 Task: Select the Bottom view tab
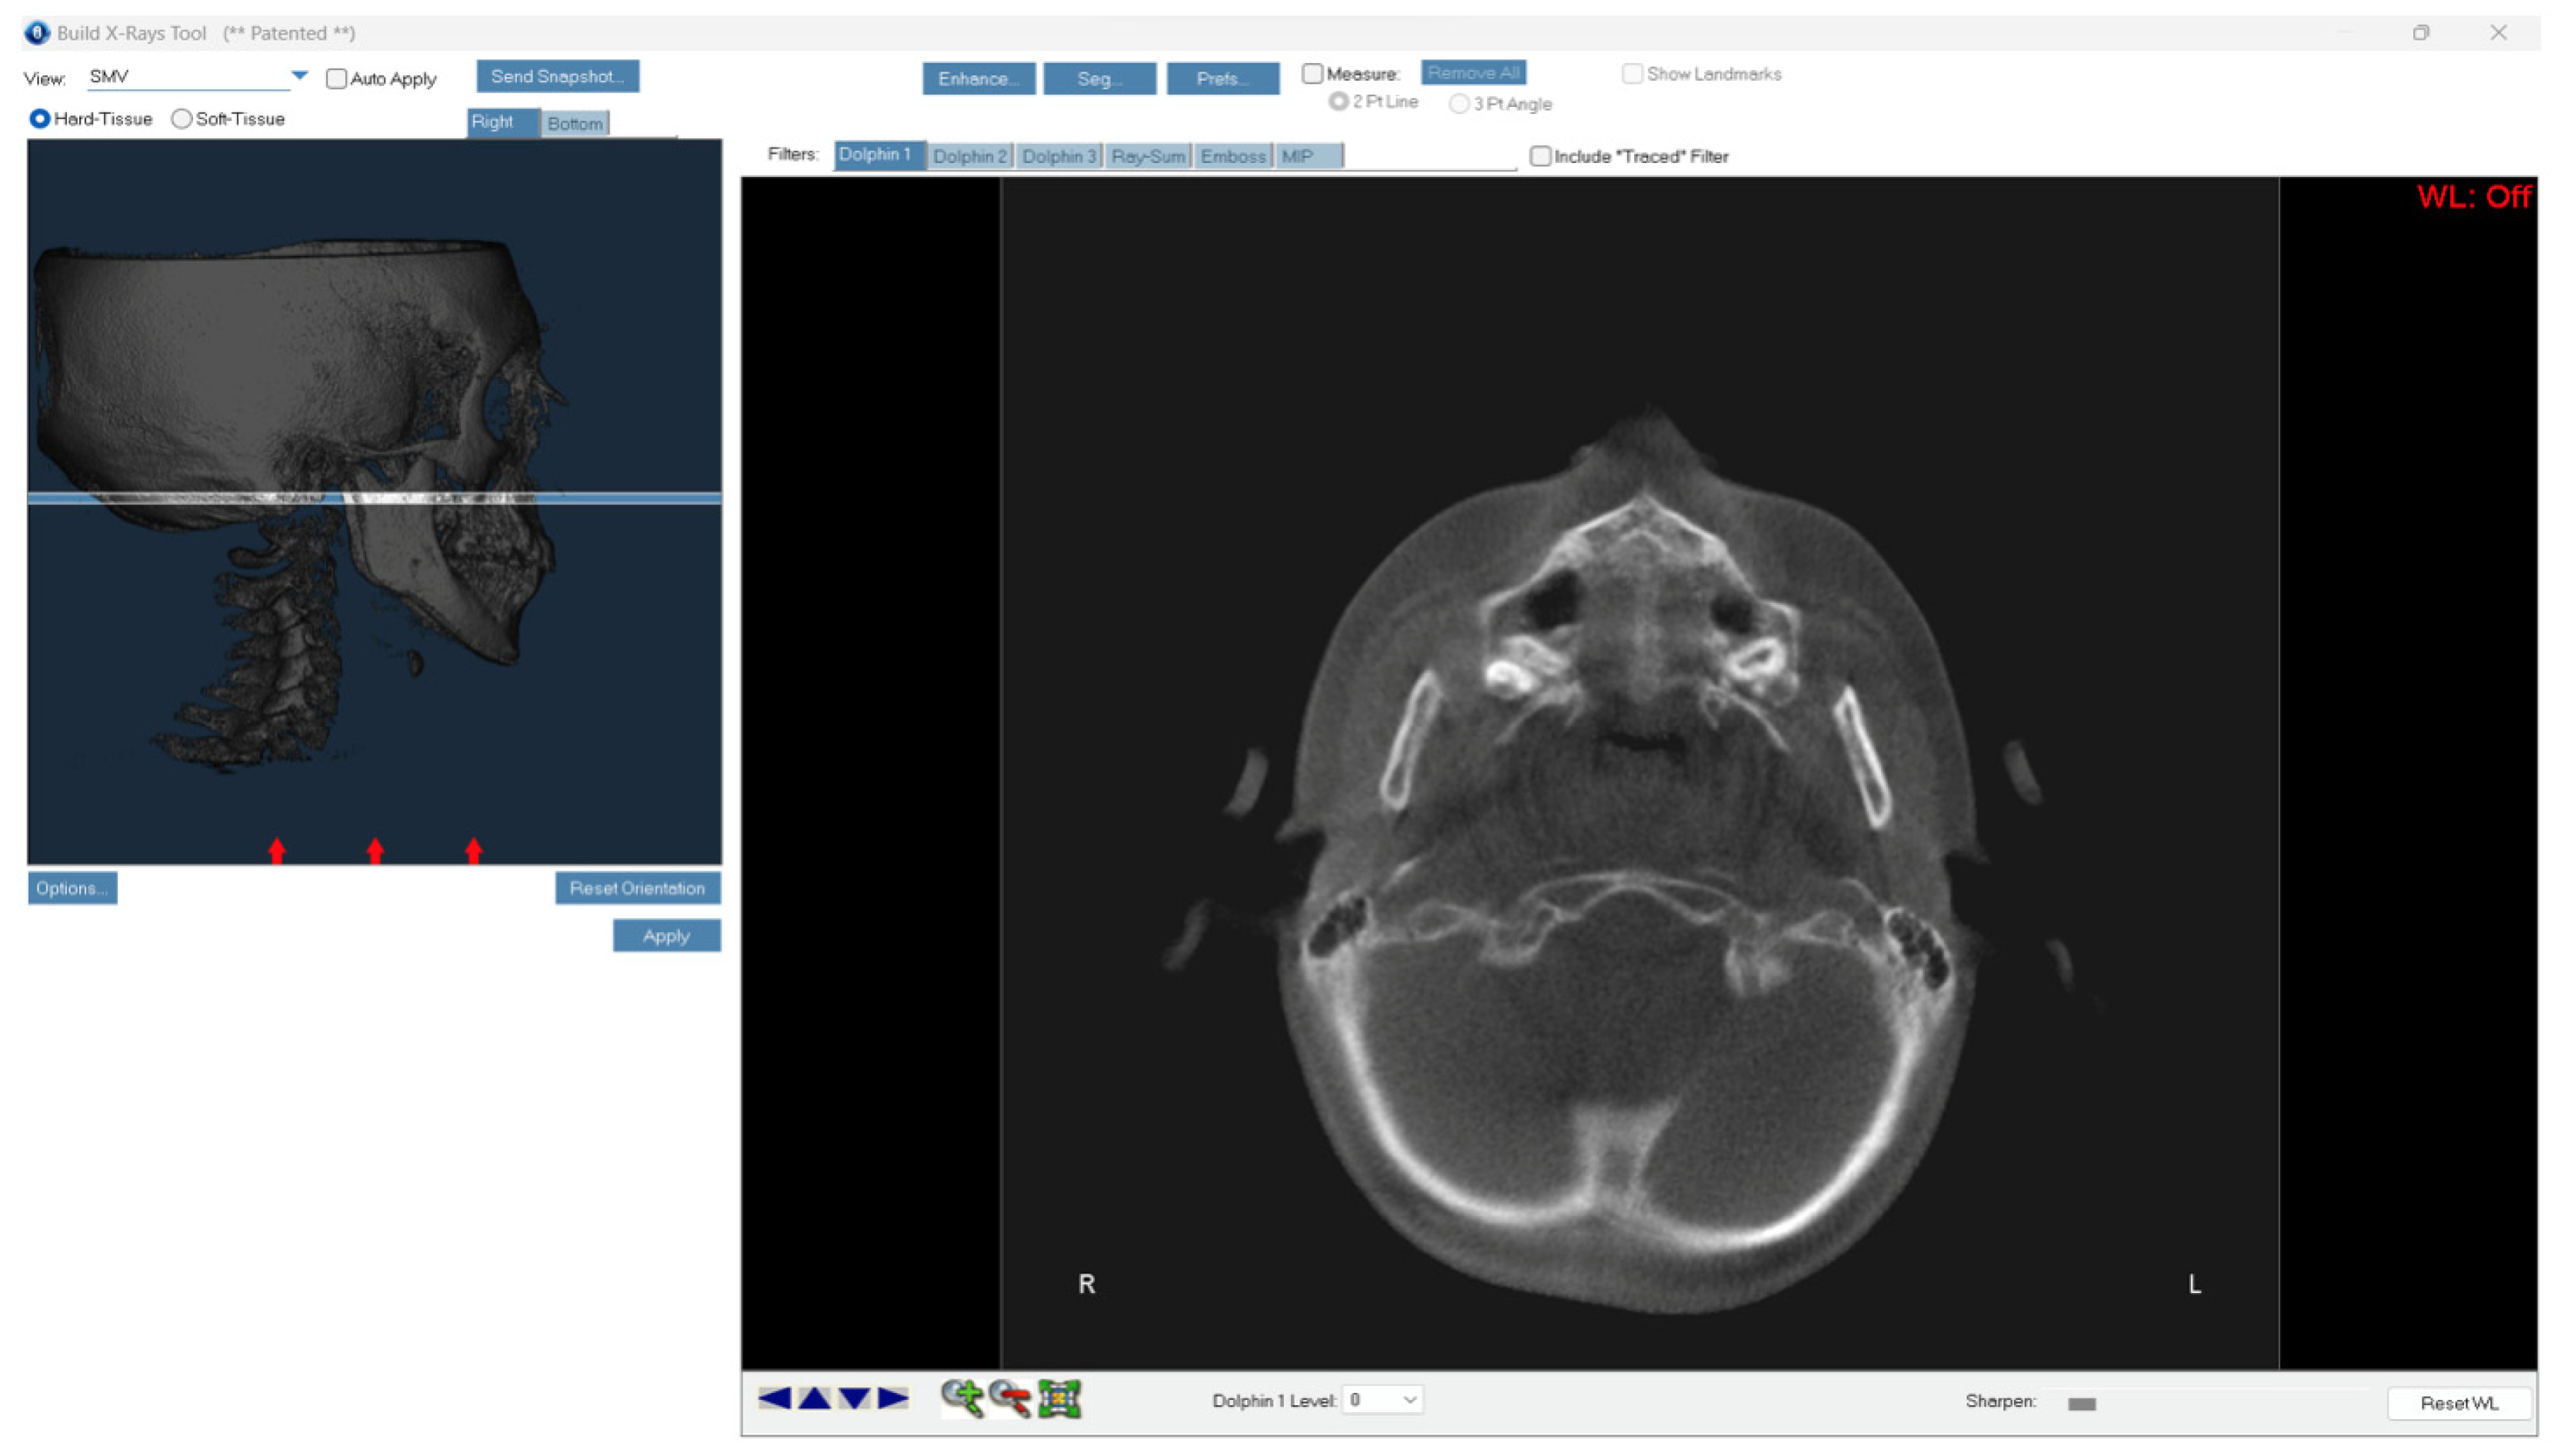[x=575, y=123]
